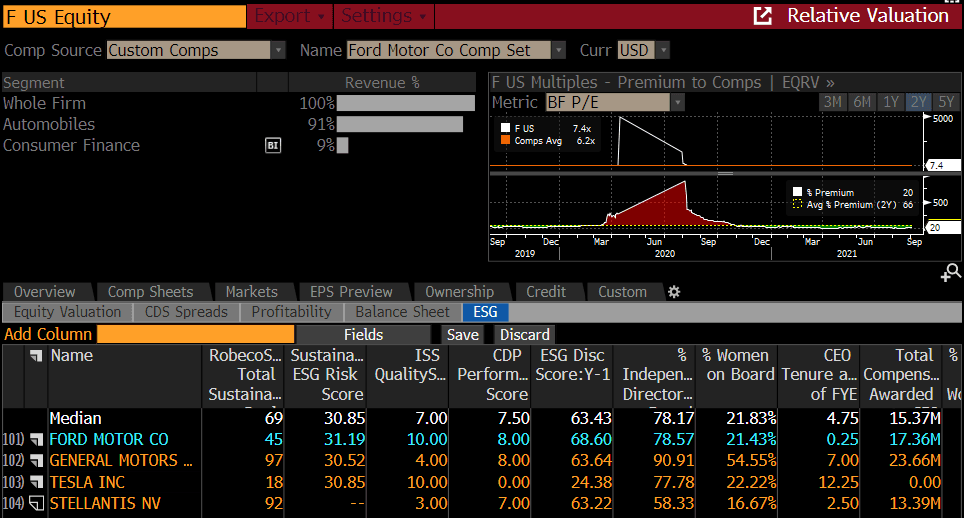Switch to the Overview tab
This screenshot has width=964, height=518.
(45, 292)
